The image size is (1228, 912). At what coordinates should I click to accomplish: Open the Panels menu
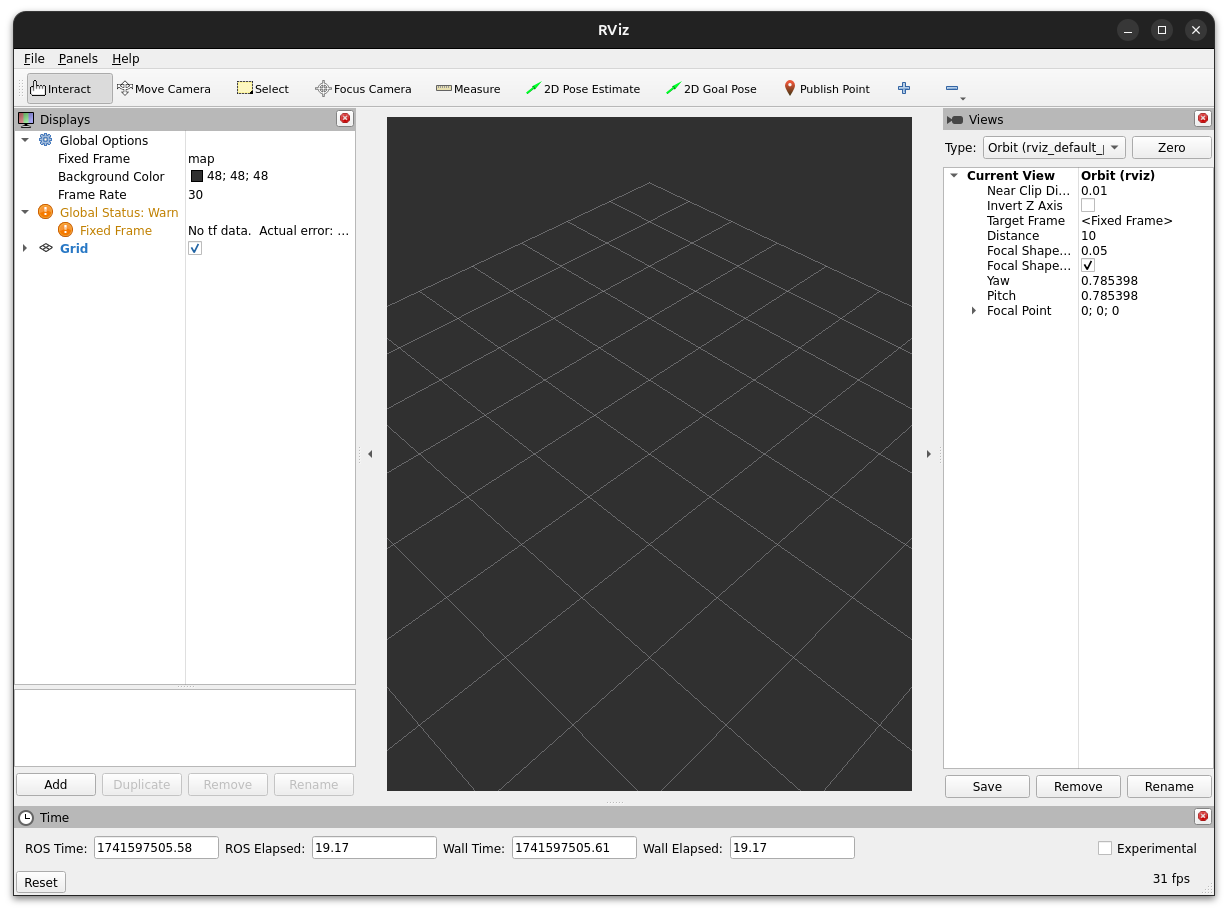[x=78, y=59]
